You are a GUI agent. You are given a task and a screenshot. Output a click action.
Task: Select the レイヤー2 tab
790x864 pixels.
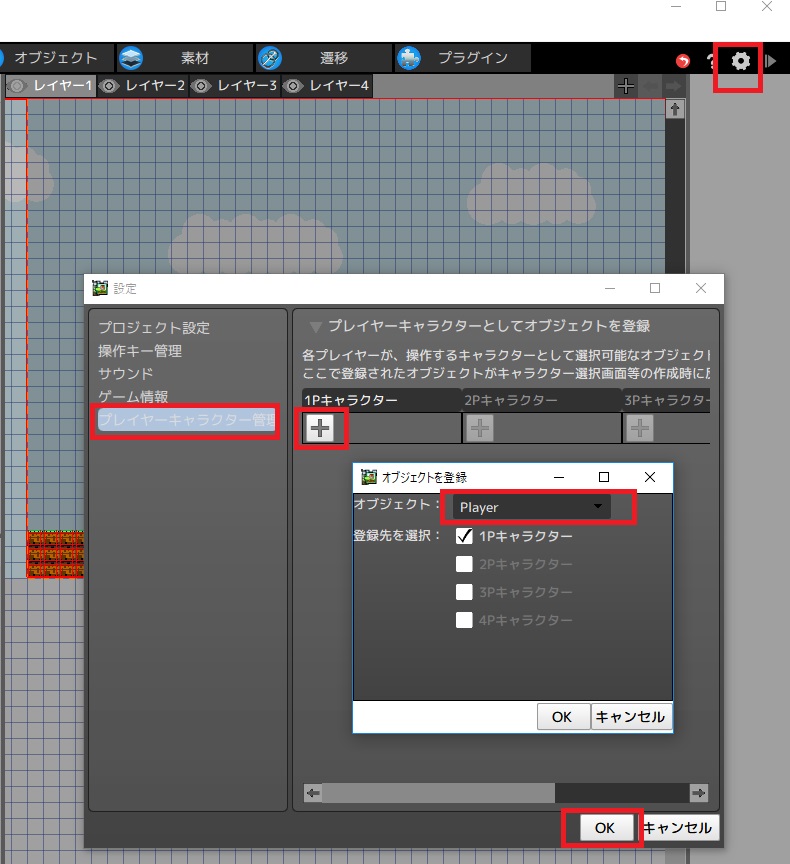tap(143, 87)
